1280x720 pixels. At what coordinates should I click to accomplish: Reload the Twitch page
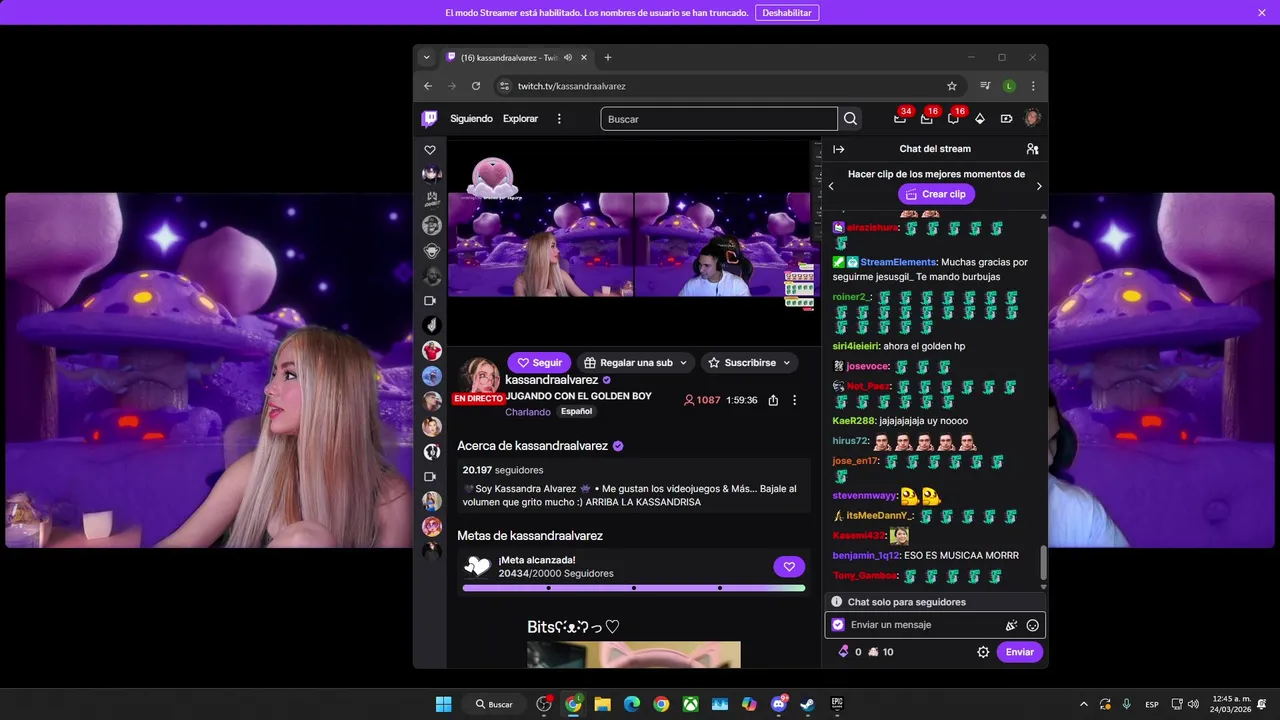click(476, 86)
